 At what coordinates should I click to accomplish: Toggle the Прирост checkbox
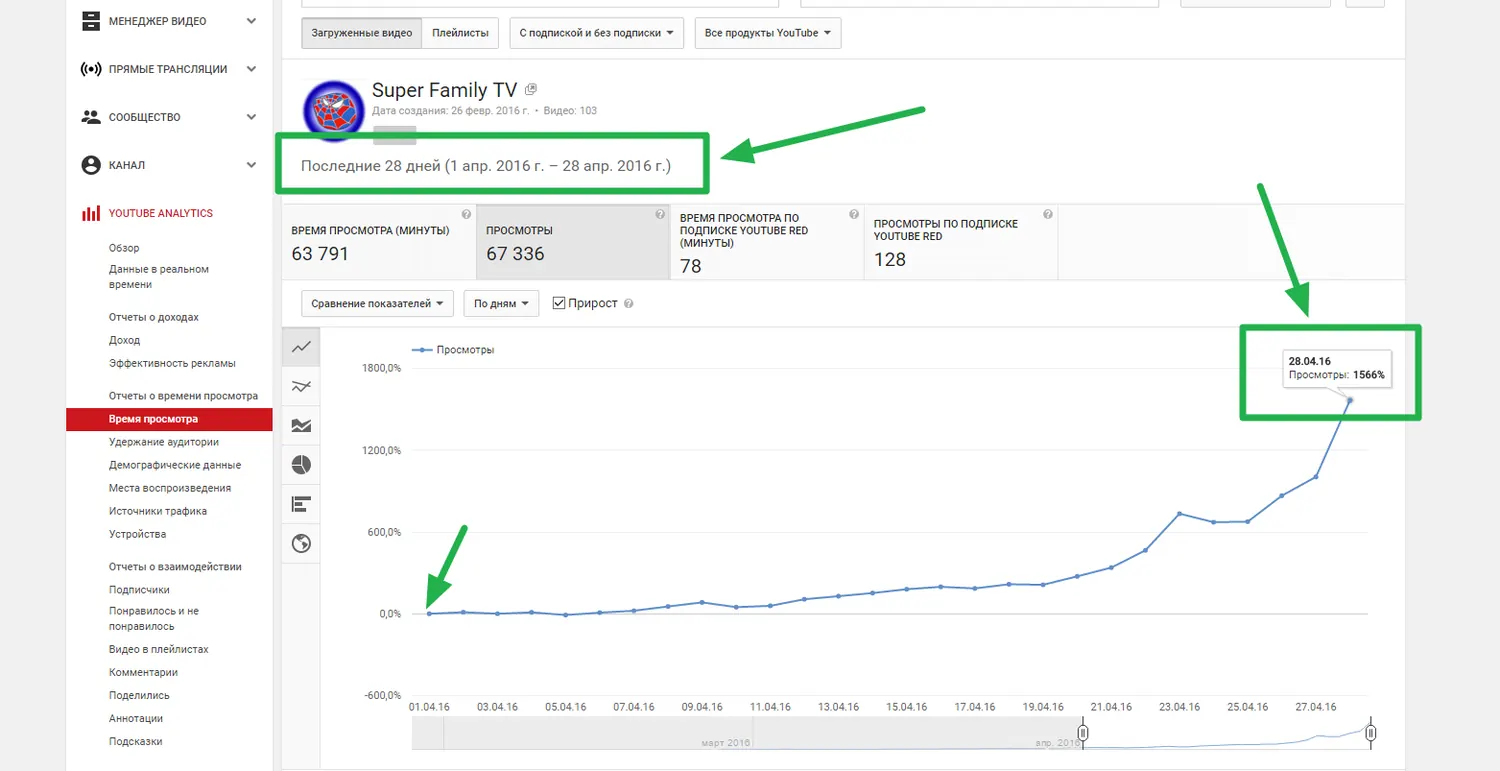coord(559,303)
